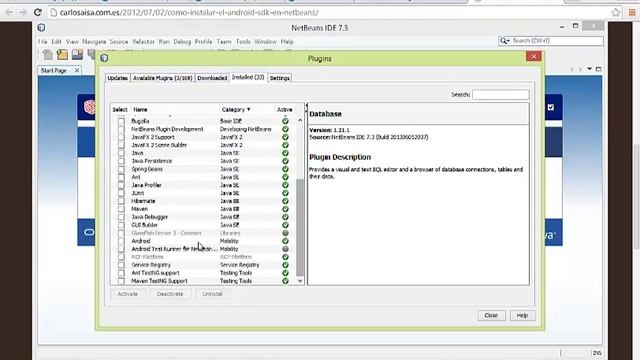Select the Installed tab

[248, 77]
